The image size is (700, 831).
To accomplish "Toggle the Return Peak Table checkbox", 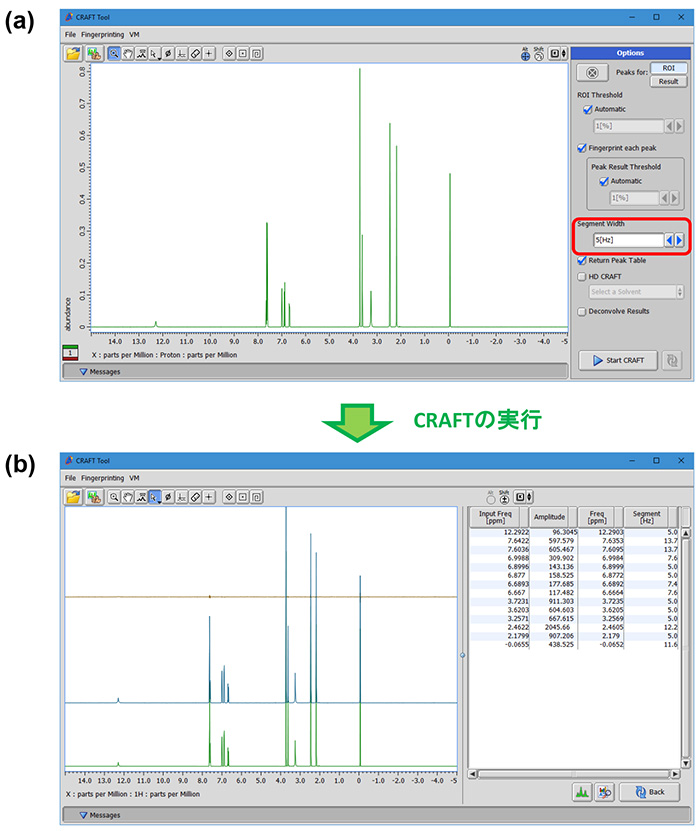I will click(x=582, y=260).
